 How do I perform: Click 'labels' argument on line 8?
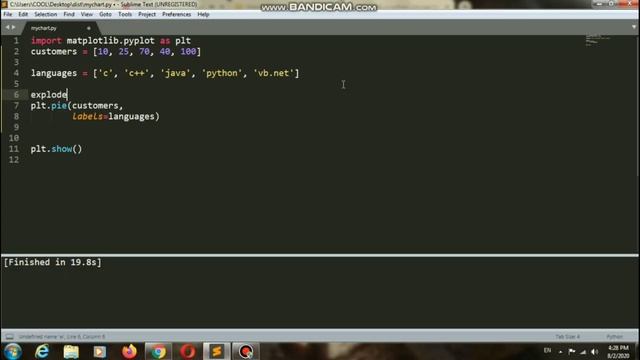(87, 117)
